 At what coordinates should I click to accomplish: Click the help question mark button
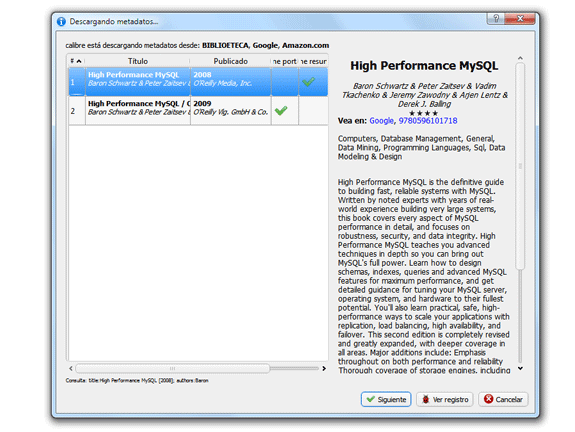point(496,18)
